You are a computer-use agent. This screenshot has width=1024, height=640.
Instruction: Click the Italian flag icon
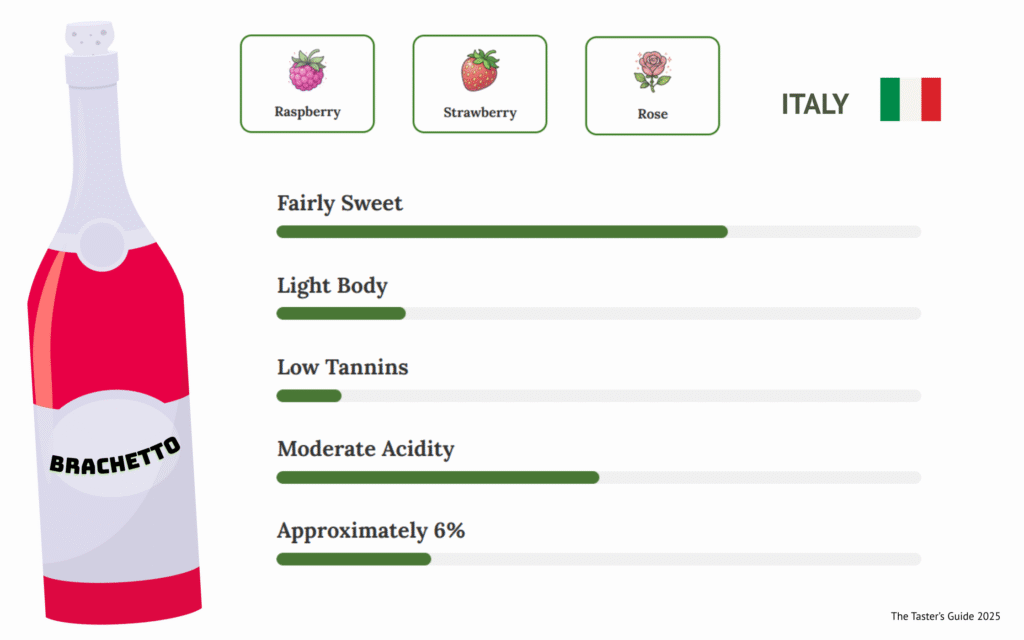coord(910,99)
